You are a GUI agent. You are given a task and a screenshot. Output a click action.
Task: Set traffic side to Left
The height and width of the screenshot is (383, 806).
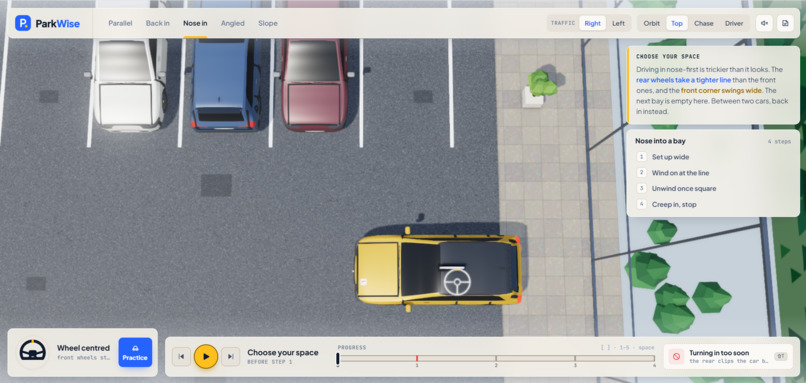pos(618,23)
